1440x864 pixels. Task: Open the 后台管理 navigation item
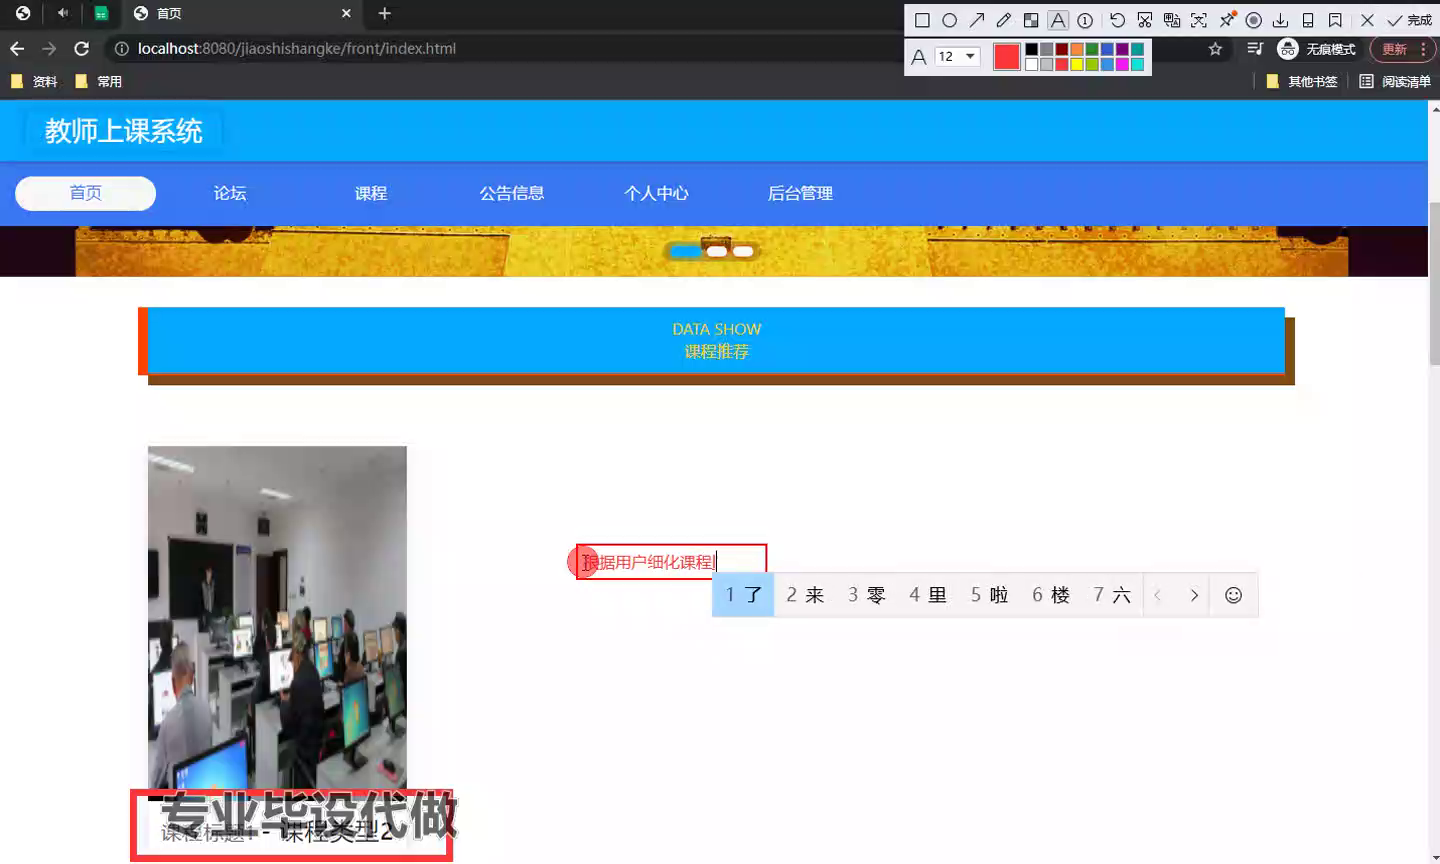click(800, 193)
